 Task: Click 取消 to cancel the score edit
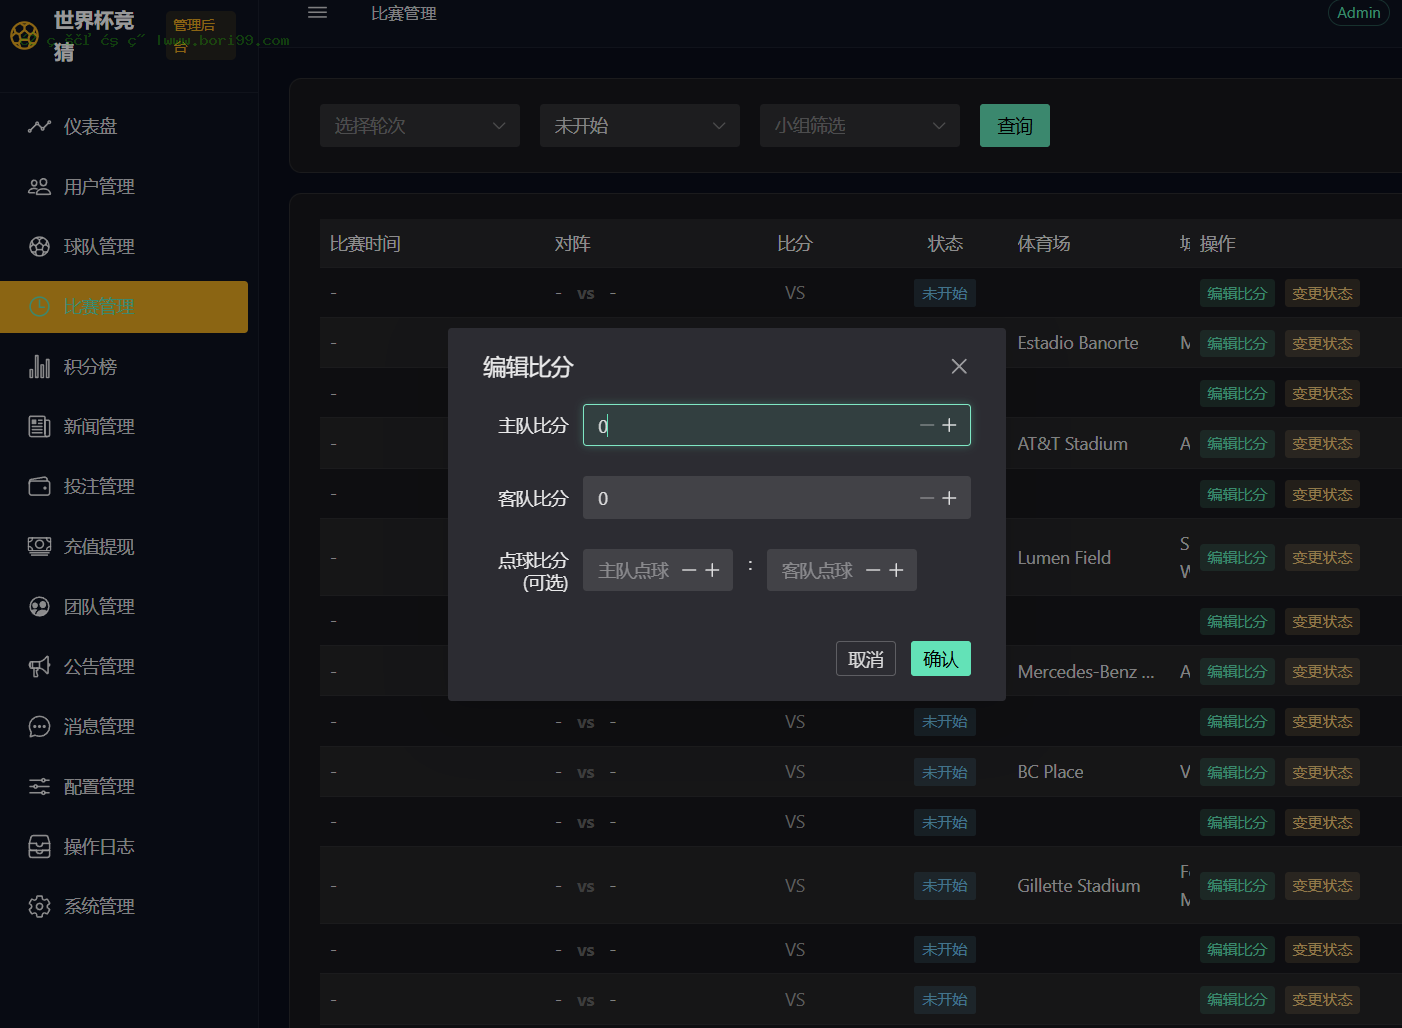click(866, 659)
